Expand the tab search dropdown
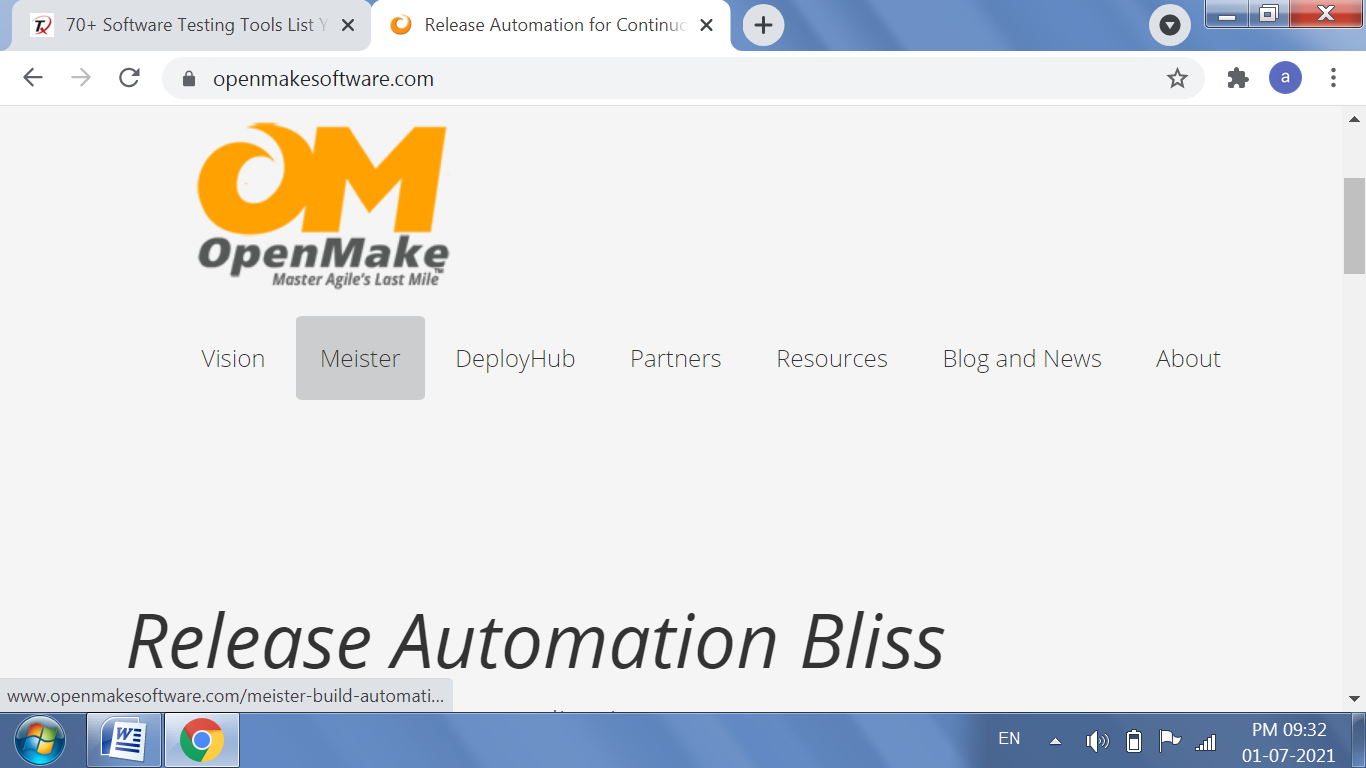Viewport: 1366px width, 768px height. coord(1169,25)
